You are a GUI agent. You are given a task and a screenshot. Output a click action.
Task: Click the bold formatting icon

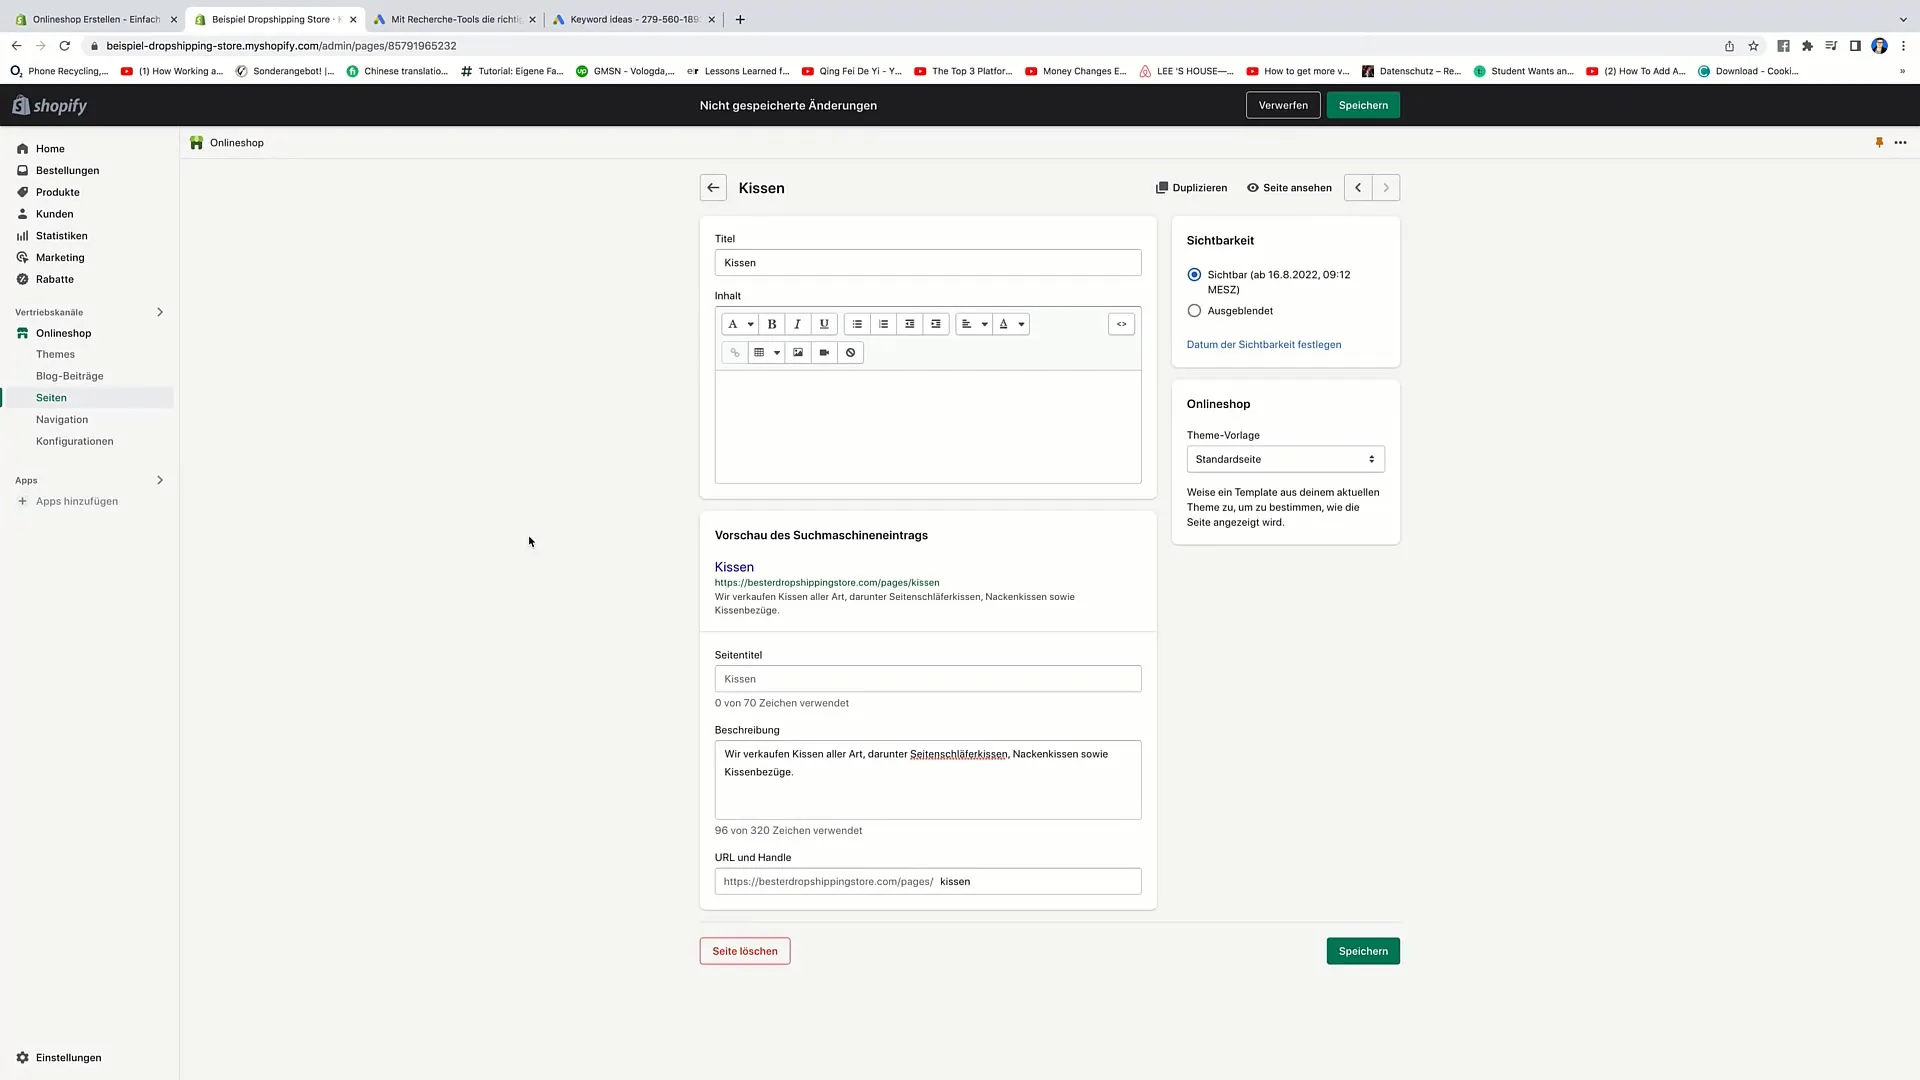[773, 323]
